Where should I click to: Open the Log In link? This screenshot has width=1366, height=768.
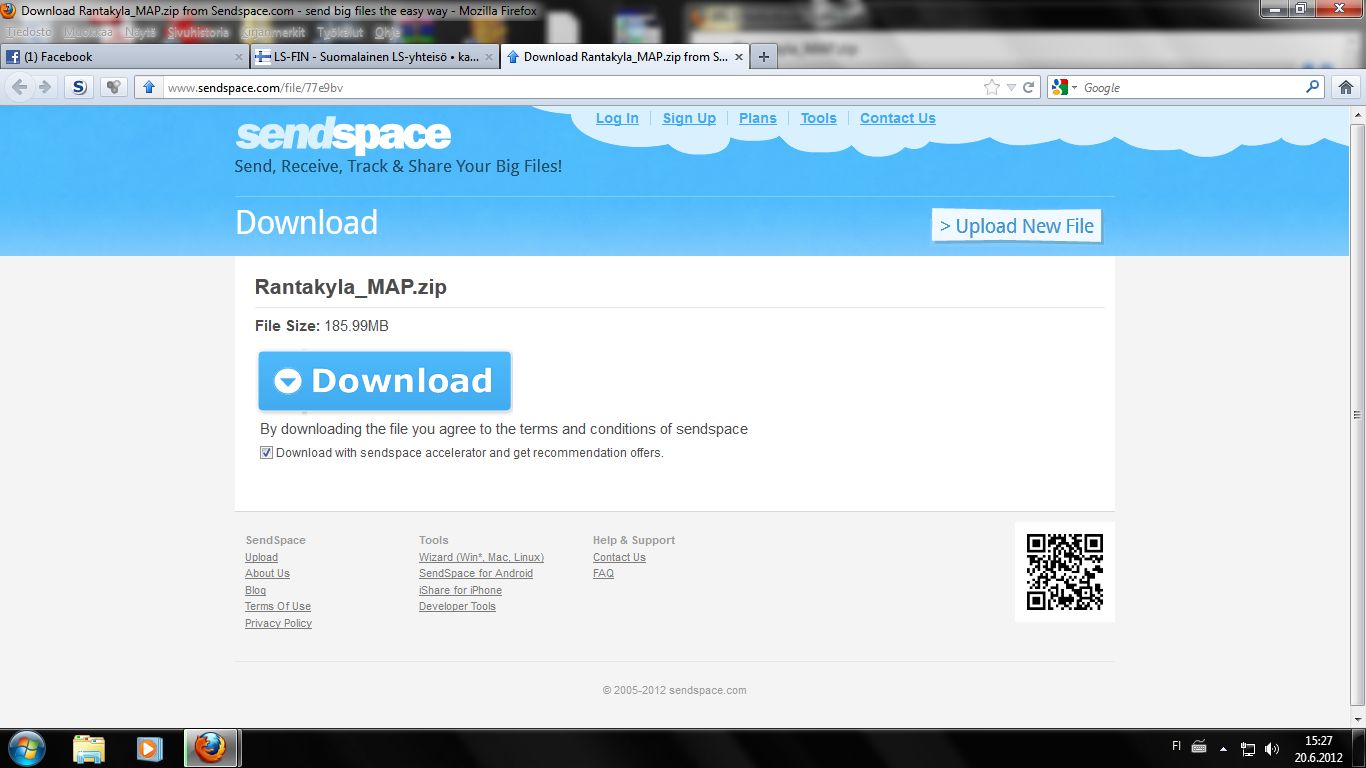tap(617, 118)
